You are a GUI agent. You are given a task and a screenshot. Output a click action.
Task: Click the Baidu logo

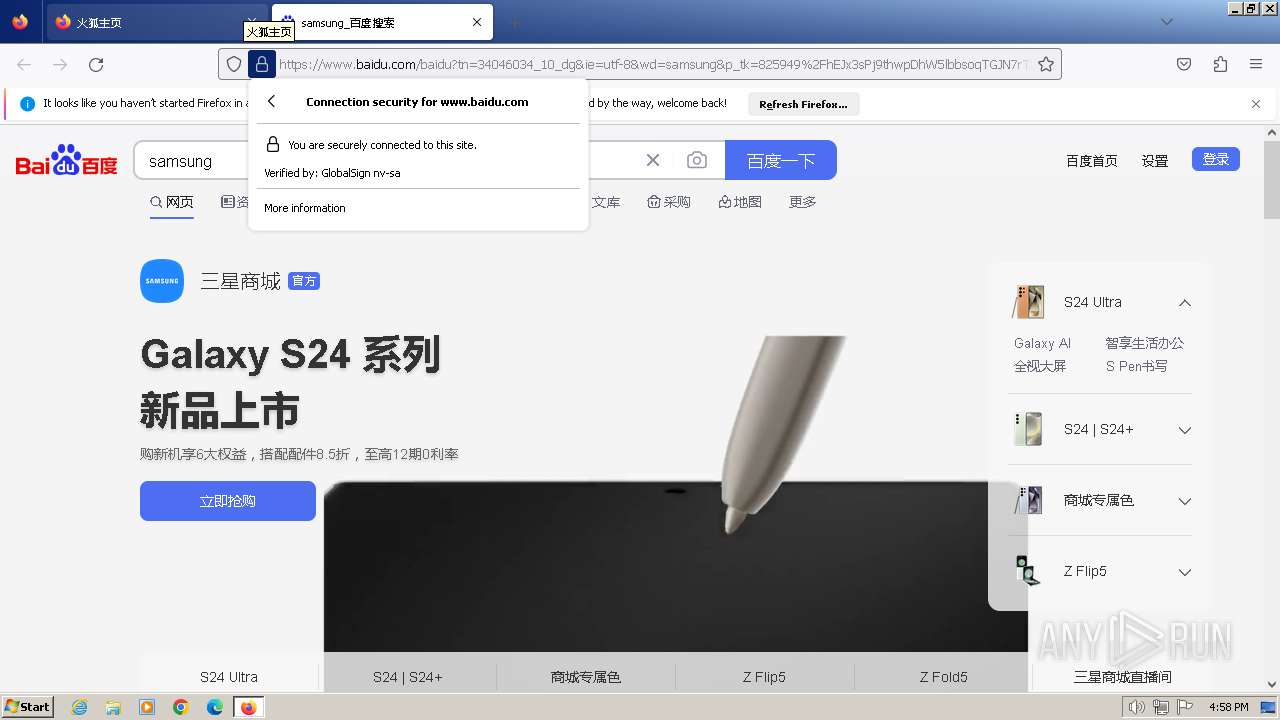(x=66, y=160)
